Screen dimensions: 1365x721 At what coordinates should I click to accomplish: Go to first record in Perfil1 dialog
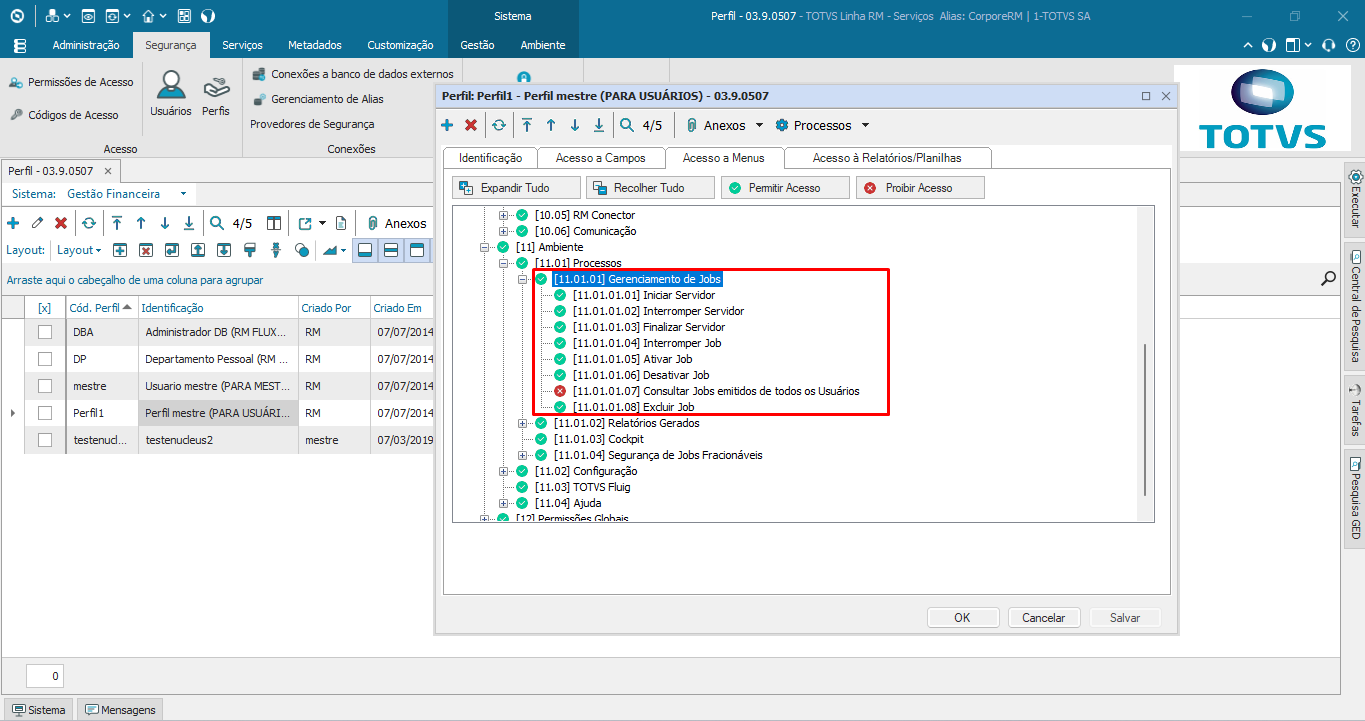526,125
